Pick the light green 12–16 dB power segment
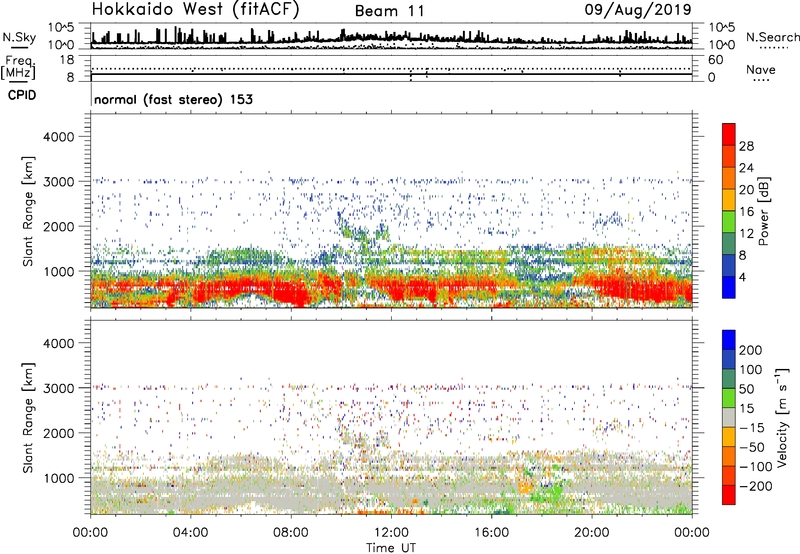 point(729,222)
